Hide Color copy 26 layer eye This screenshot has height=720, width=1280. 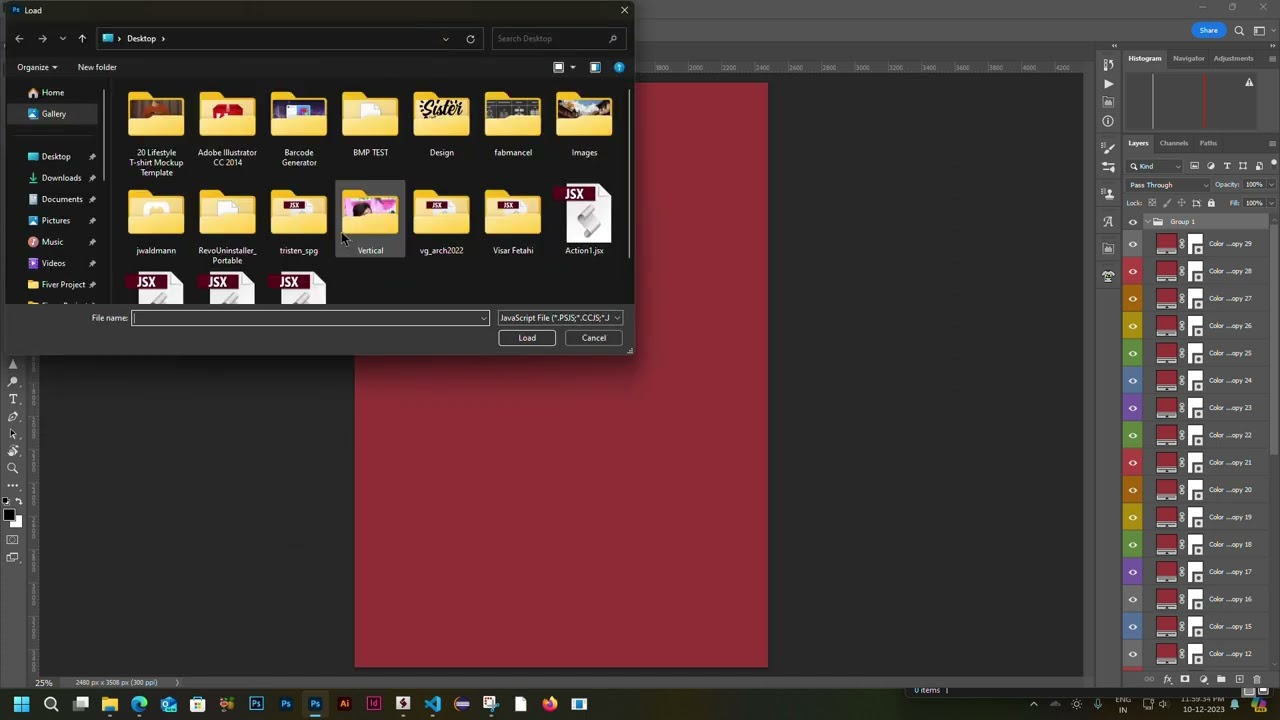coord(1133,326)
